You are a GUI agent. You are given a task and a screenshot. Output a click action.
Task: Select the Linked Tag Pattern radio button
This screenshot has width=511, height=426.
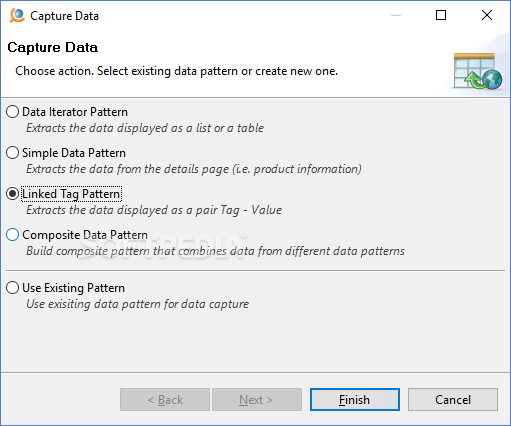(12, 194)
